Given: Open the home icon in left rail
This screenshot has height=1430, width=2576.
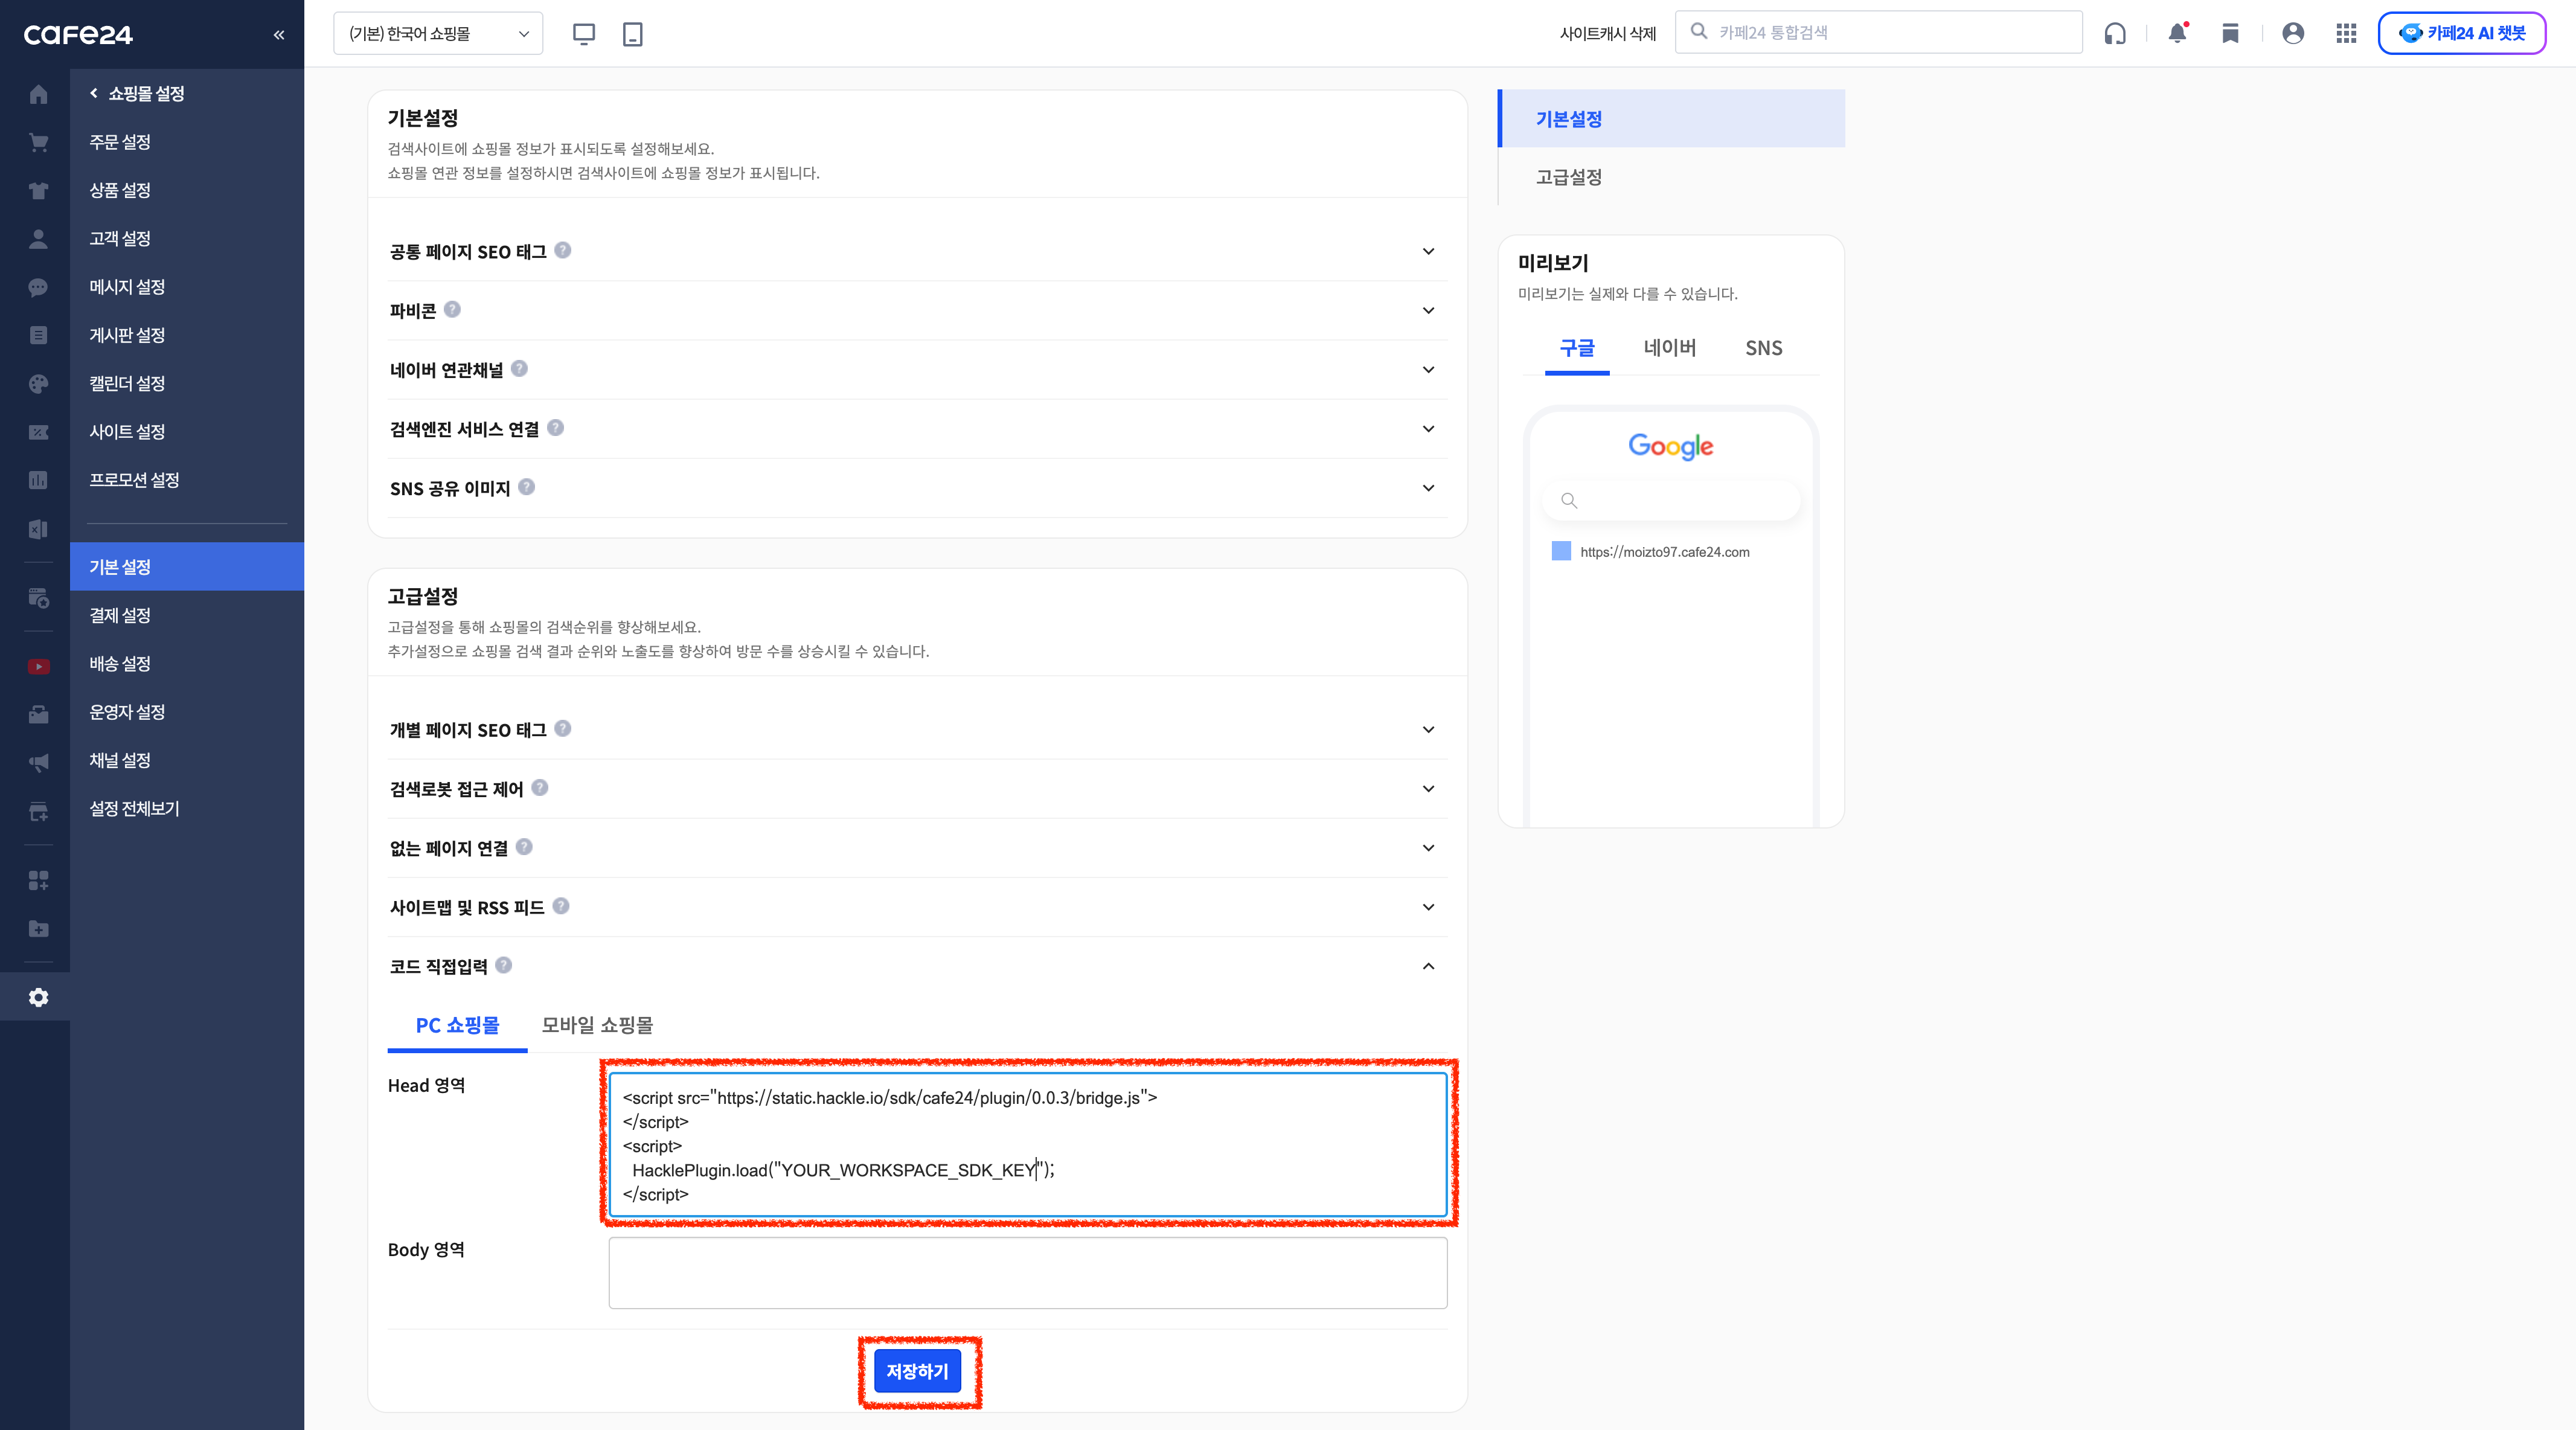Looking at the screenshot, I should [x=38, y=94].
